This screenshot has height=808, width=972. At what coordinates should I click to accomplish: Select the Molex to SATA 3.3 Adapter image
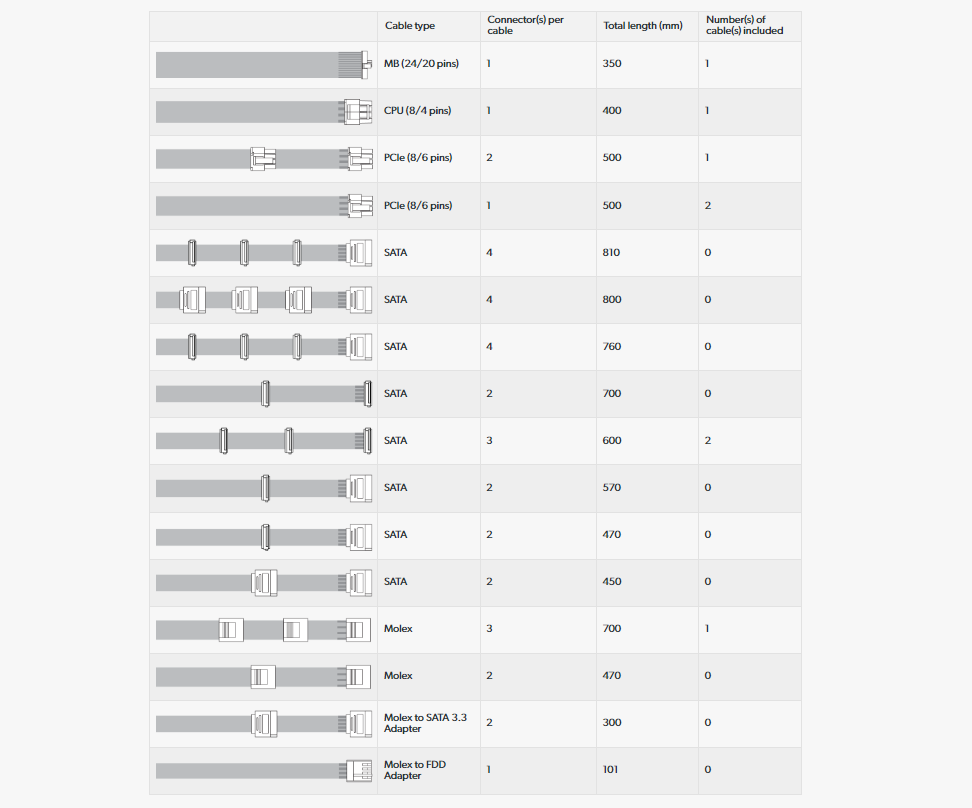pyautogui.click(x=264, y=723)
